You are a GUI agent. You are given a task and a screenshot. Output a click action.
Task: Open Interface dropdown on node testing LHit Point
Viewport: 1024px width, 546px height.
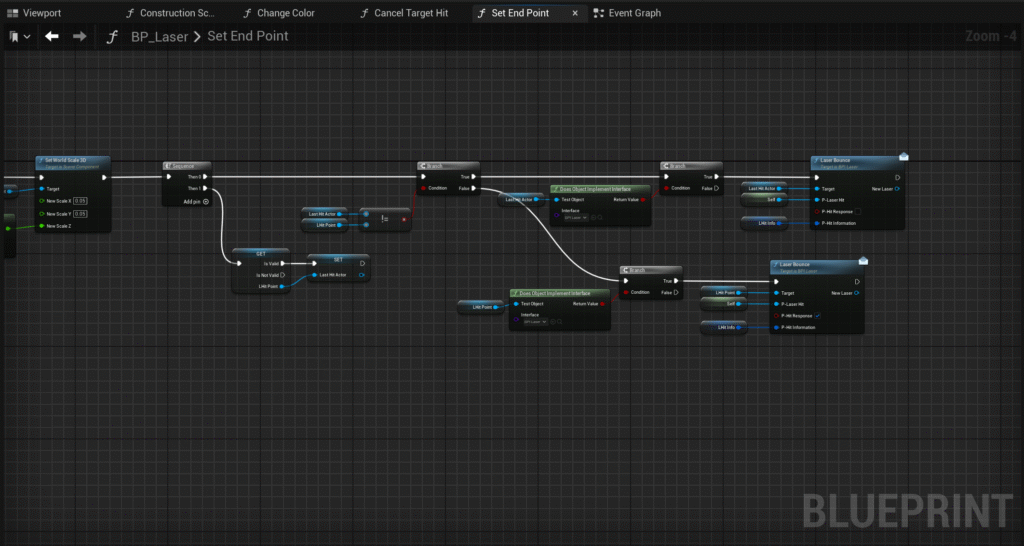click(535, 322)
